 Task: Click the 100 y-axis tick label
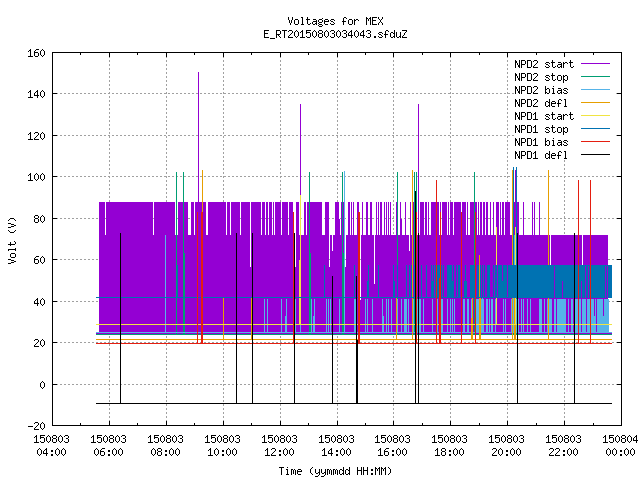(x=36, y=177)
